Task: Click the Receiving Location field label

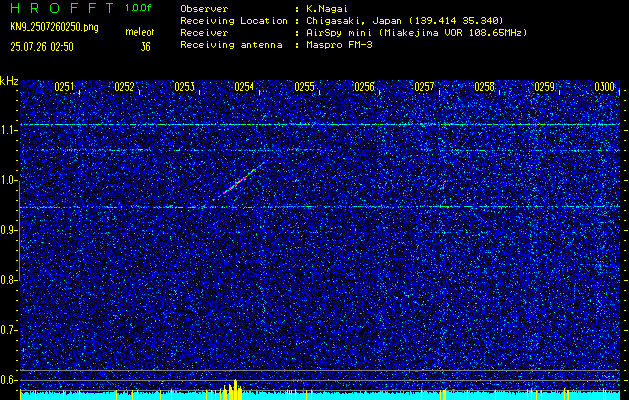Action: (234, 21)
